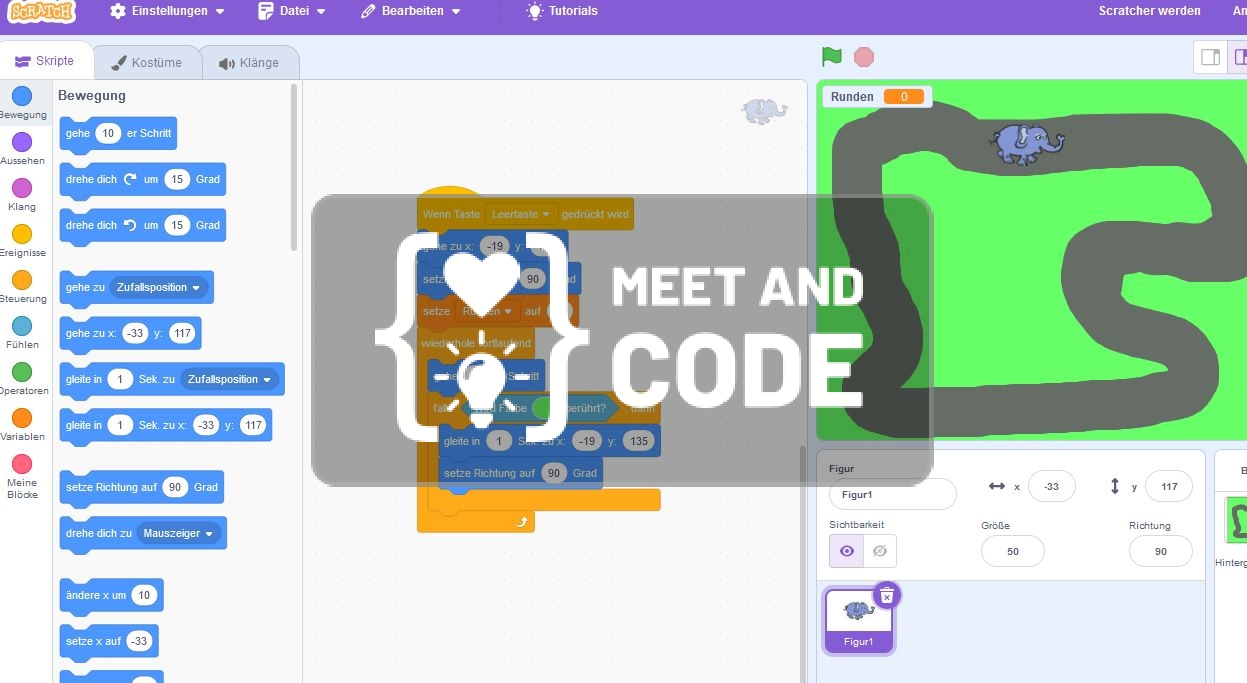Click the sprite name field Figur1
Viewport: 1247px width, 683px height.
(x=892, y=494)
